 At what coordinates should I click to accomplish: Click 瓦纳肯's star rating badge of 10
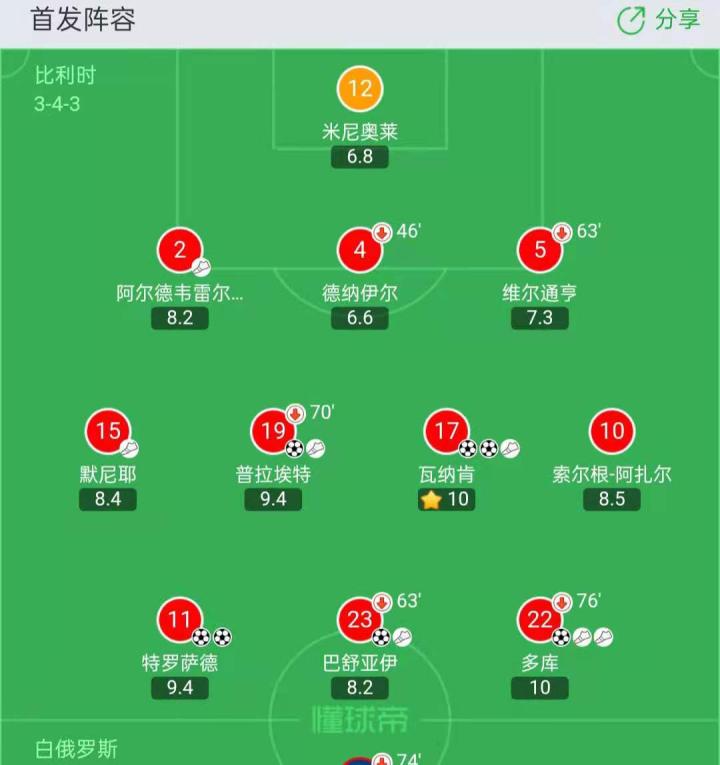tap(446, 499)
